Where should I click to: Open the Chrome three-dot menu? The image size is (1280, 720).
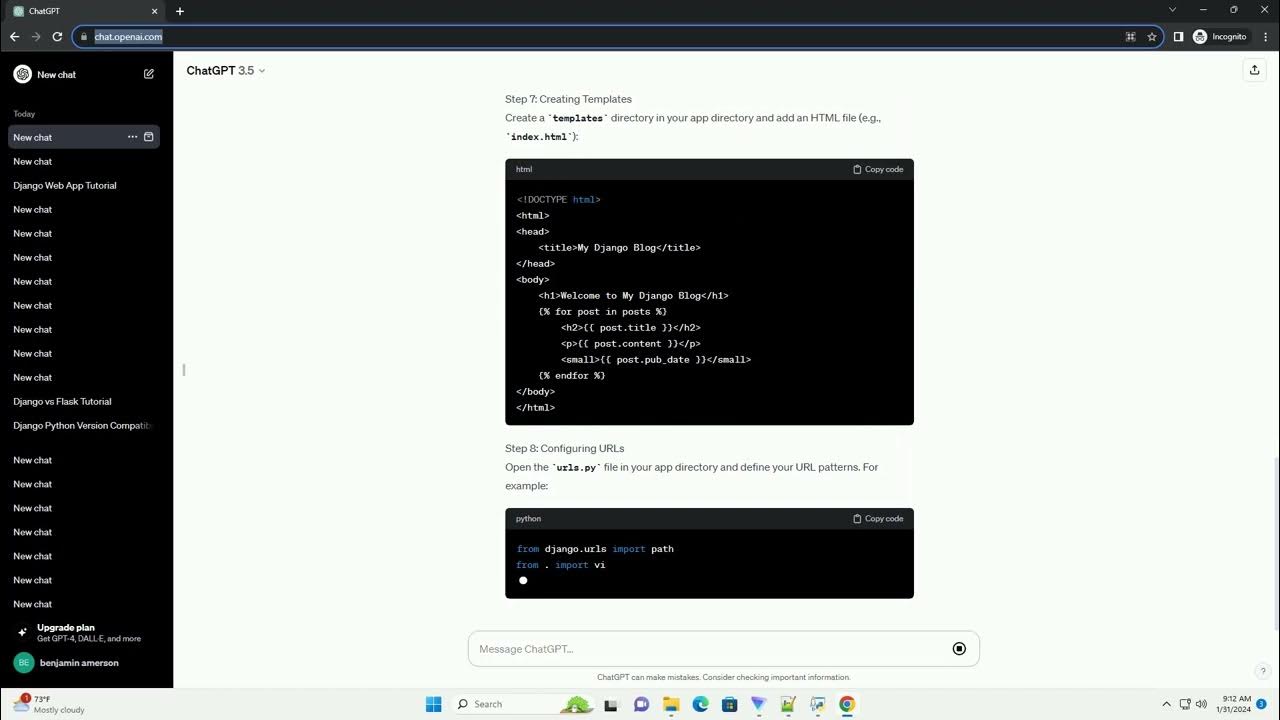pyautogui.click(x=1265, y=36)
